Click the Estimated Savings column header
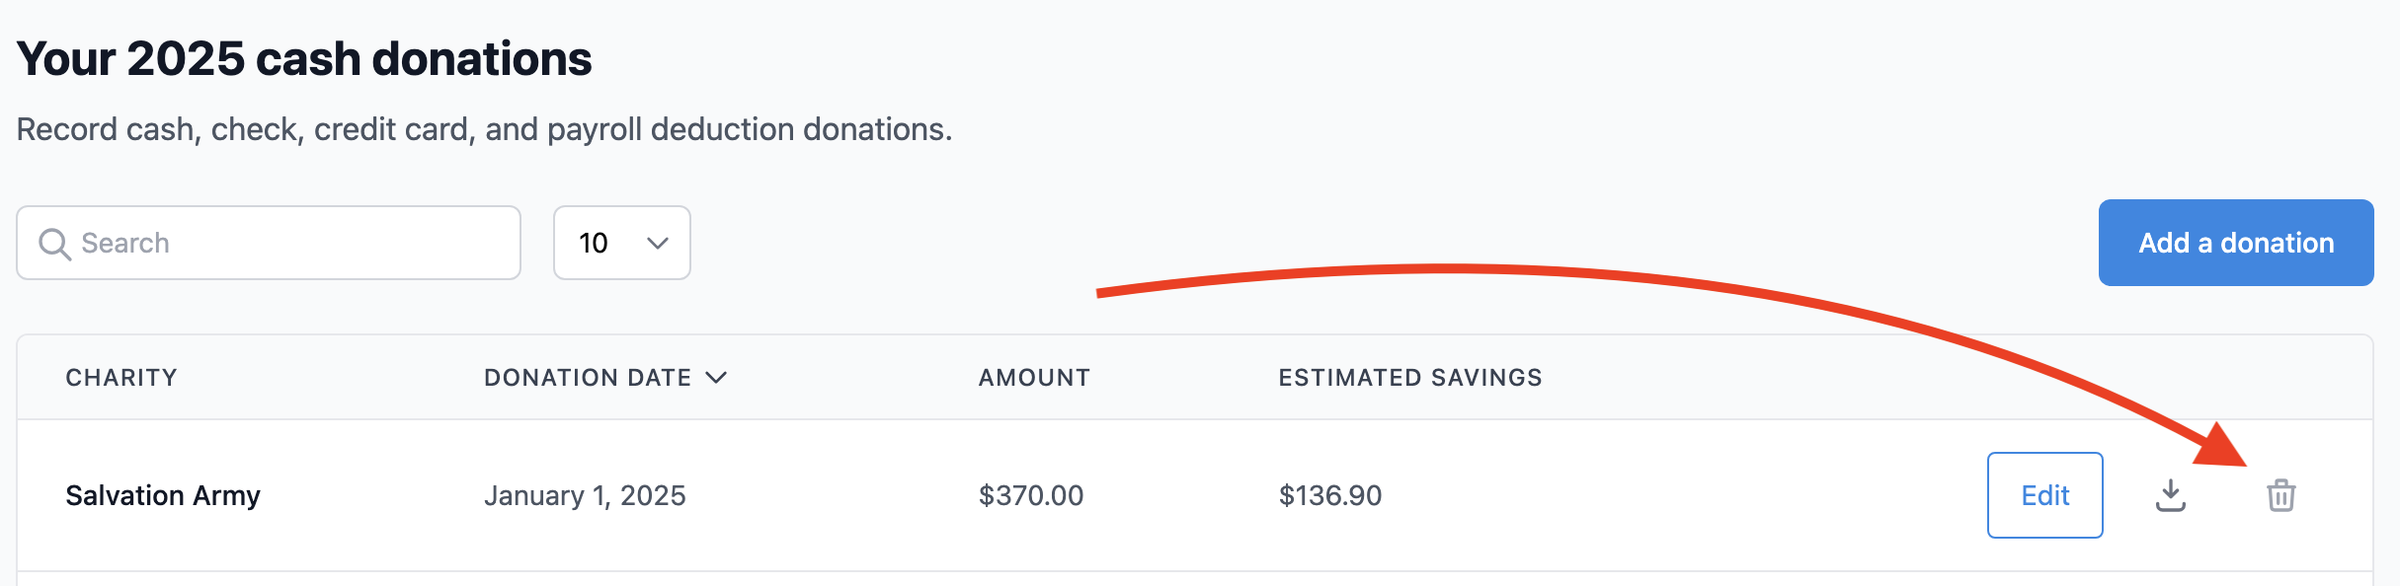The image size is (2400, 586). click(x=1409, y=377)
